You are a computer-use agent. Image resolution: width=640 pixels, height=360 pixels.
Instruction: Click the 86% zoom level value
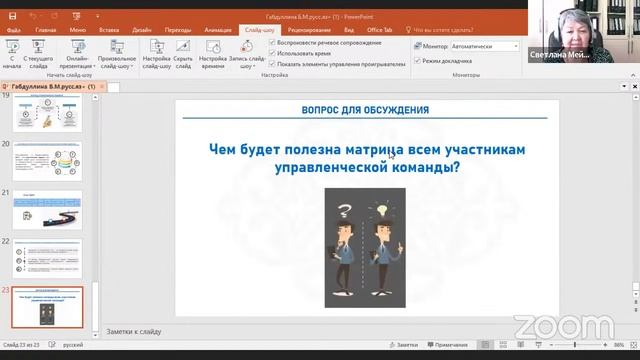[x=619, y=345]
